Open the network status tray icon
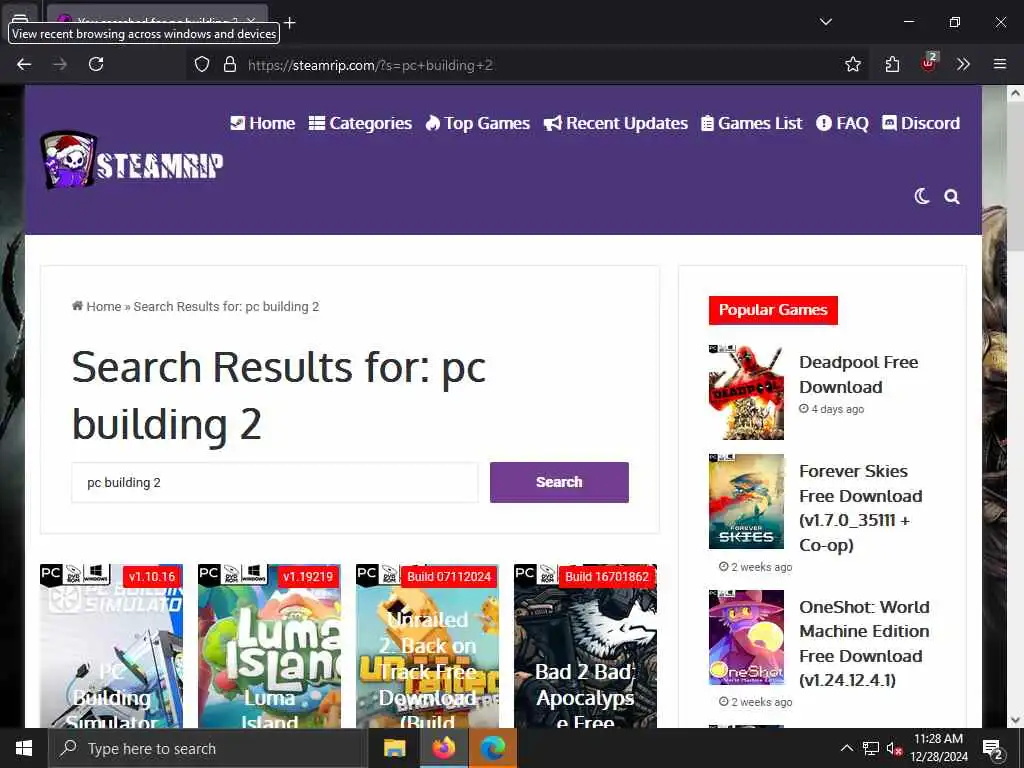The image size is (1024, 768). pyautogui.click(x=871, y=748)
